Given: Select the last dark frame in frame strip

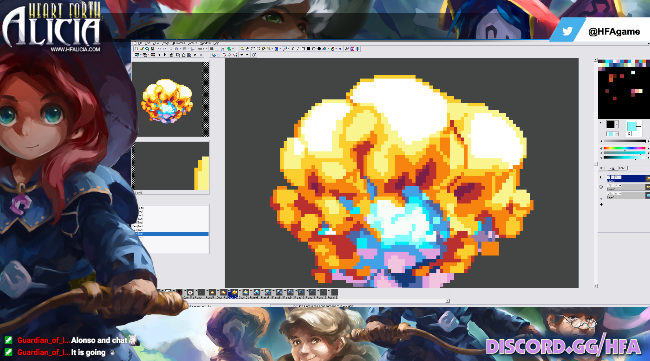Looking at the screenshot, I should coord(333,293).
